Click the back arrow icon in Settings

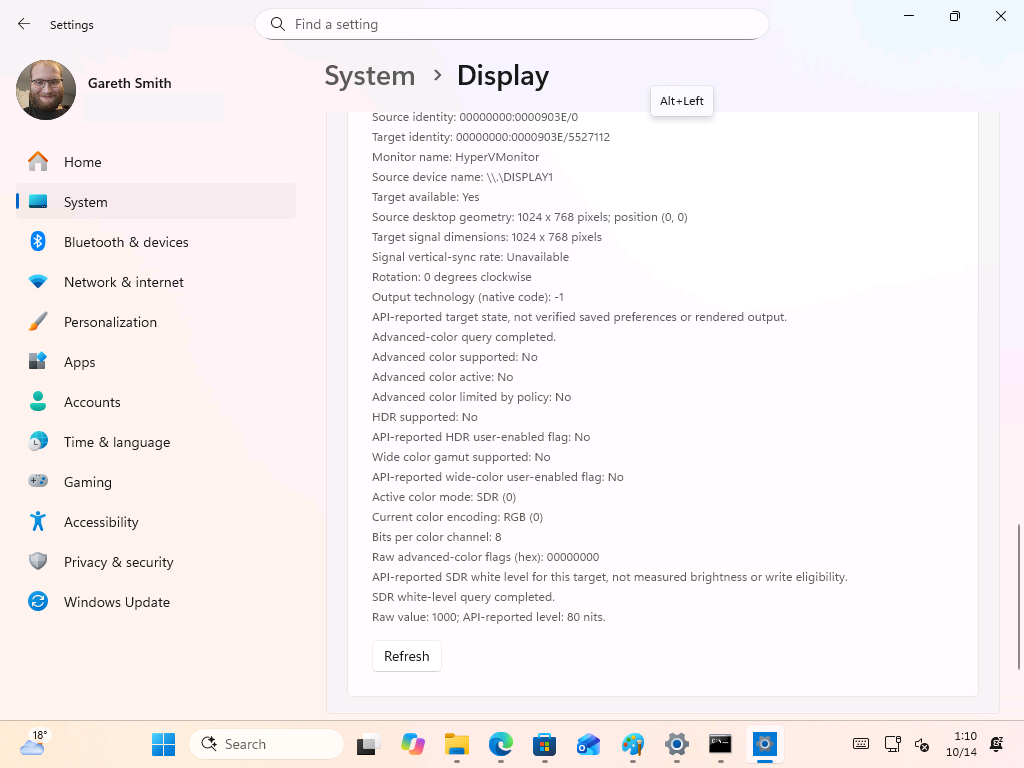coord(24,24)
